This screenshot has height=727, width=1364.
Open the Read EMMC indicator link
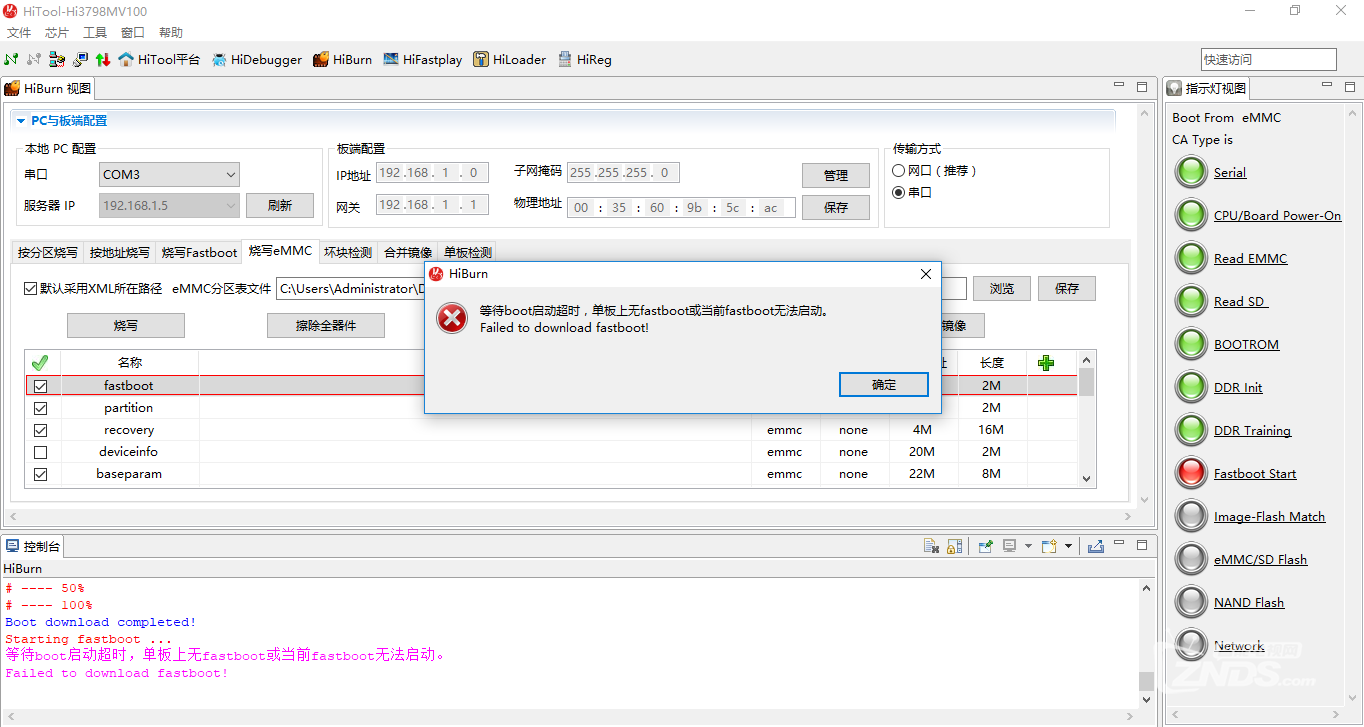1251,259
